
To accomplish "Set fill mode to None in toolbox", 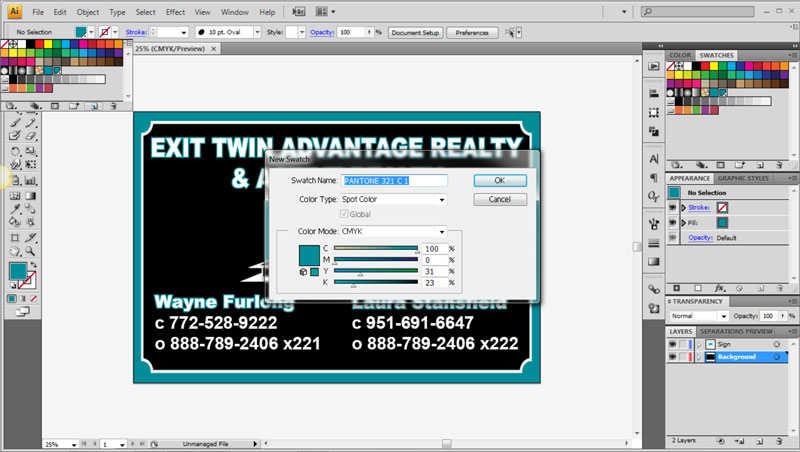I will [x=34, y=298].
